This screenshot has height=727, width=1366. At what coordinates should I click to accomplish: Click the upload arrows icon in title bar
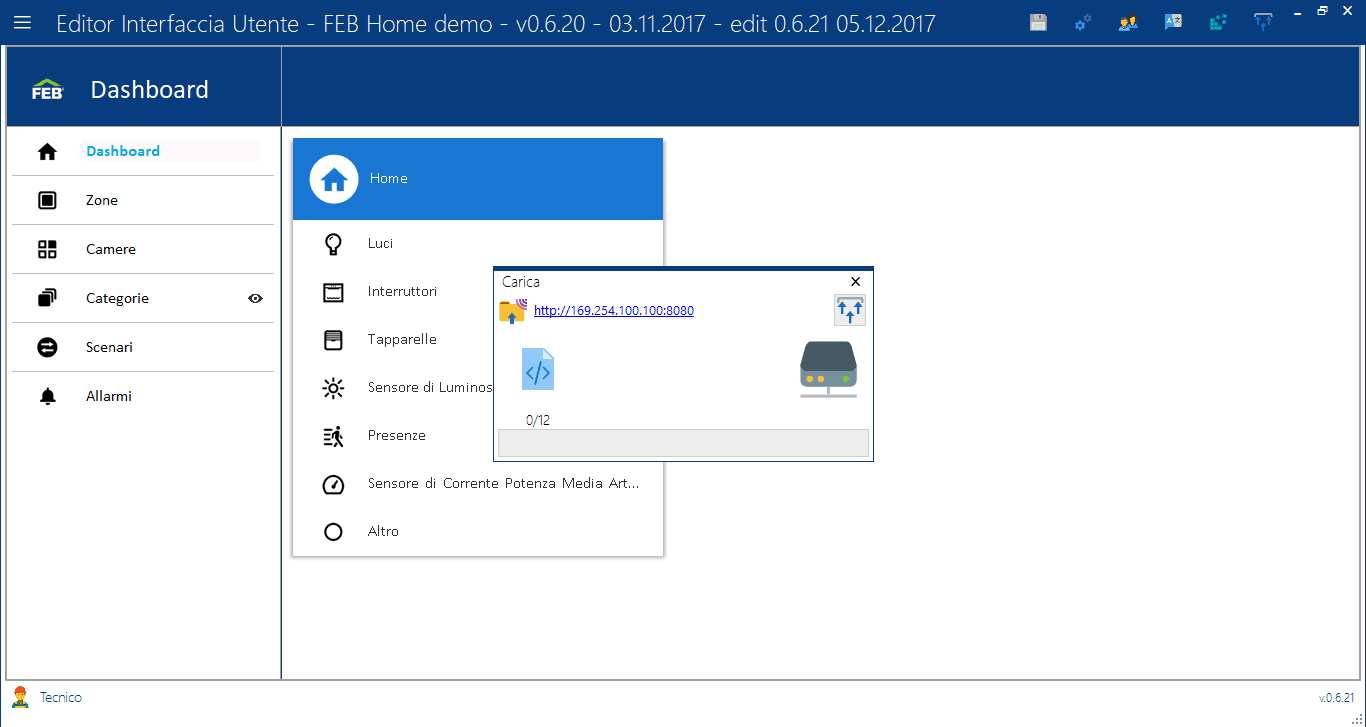click(x=1263, y=23)
